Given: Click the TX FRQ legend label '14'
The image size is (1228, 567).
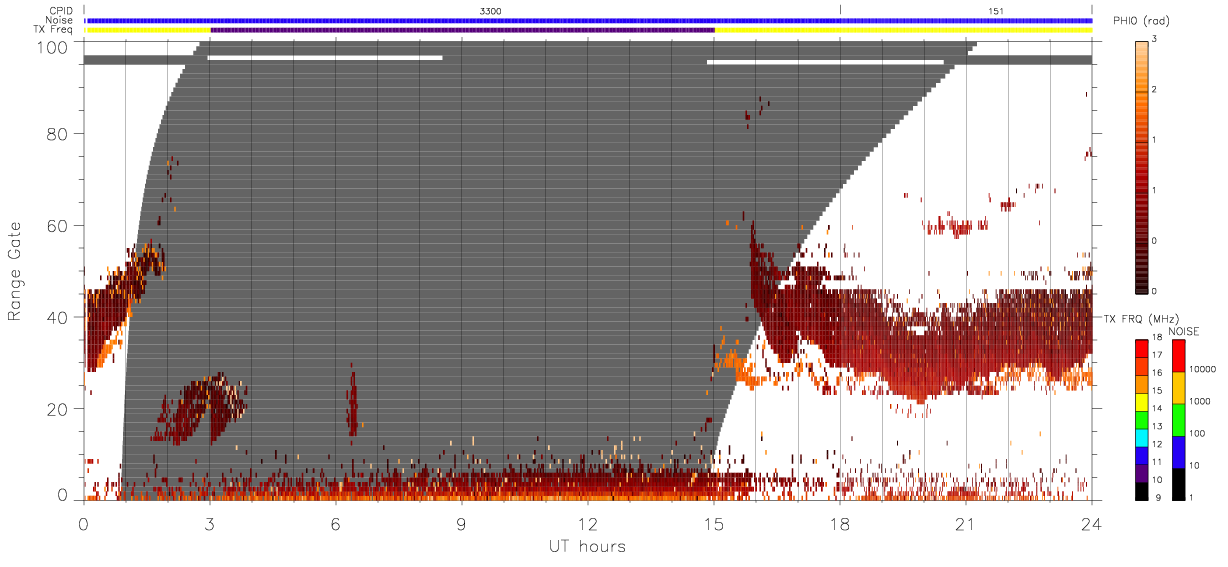Looking at the screenshot, I should tap(1159, 410).
